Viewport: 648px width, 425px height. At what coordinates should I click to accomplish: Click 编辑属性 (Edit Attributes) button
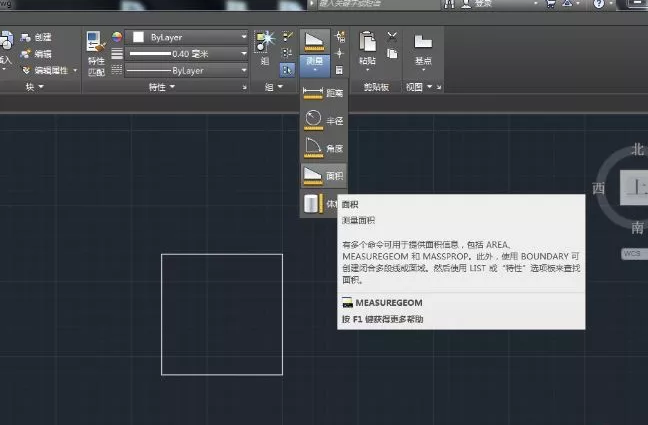pos(44,70)
